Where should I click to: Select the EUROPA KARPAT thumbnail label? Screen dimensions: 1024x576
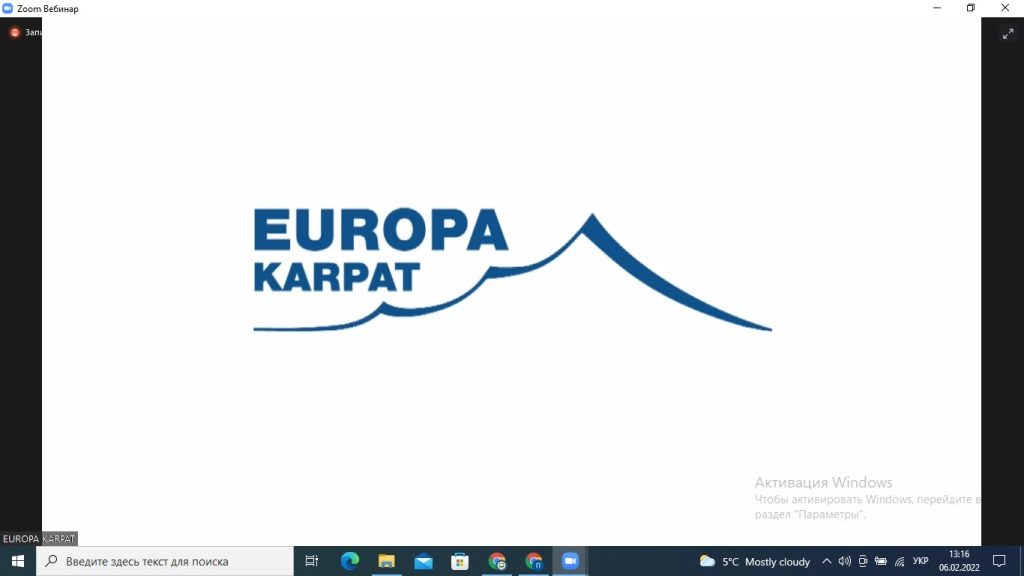click(x=38, y=538)
